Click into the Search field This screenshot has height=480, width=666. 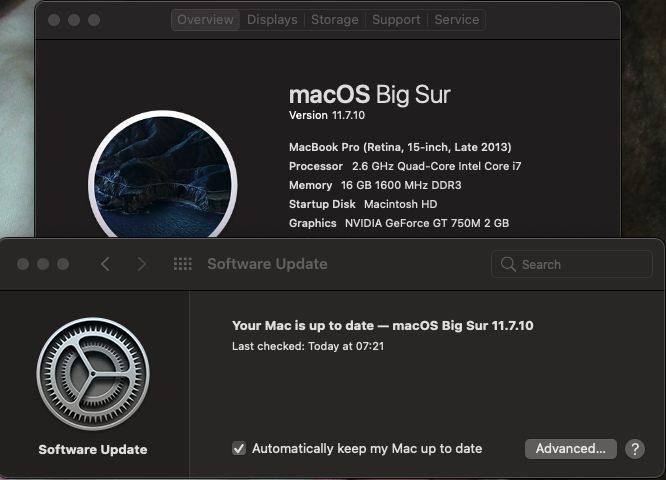point(572,264)
